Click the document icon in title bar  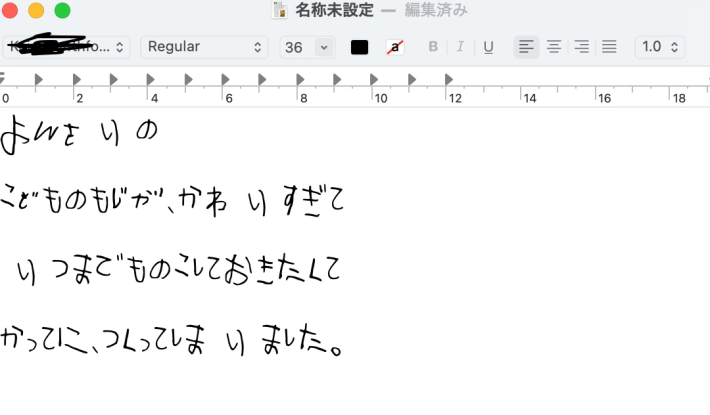click(279, 10)
